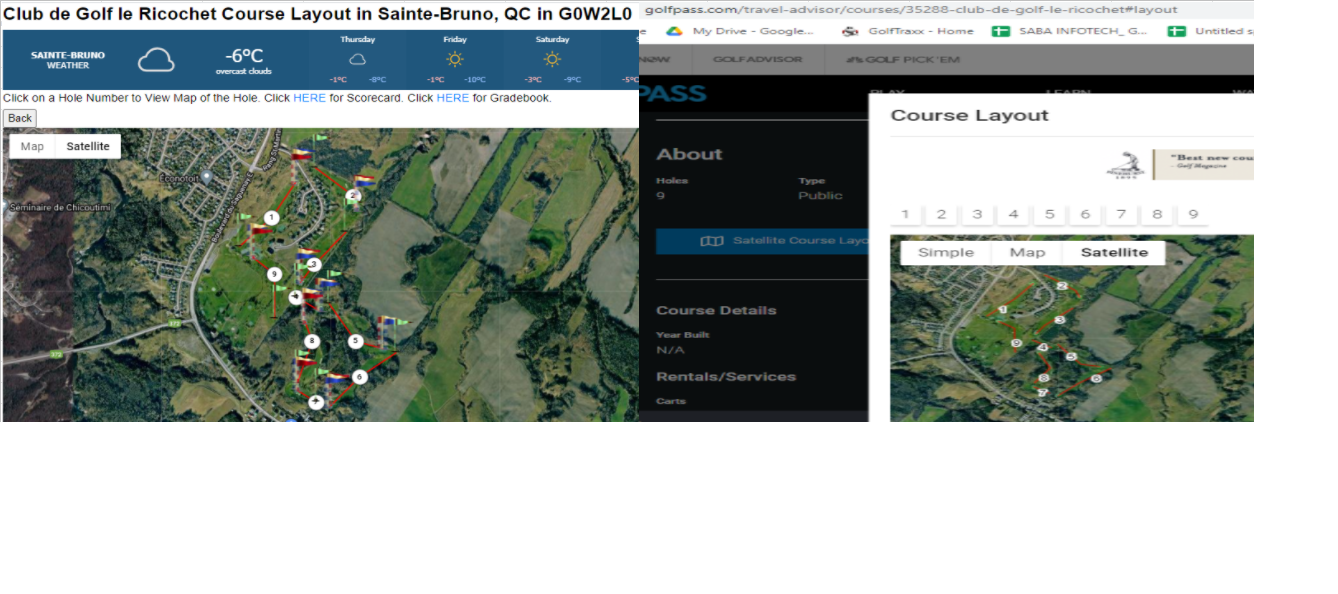
Task: Click hole 9 marker on left satellite map
Action: tap(274, 274)
